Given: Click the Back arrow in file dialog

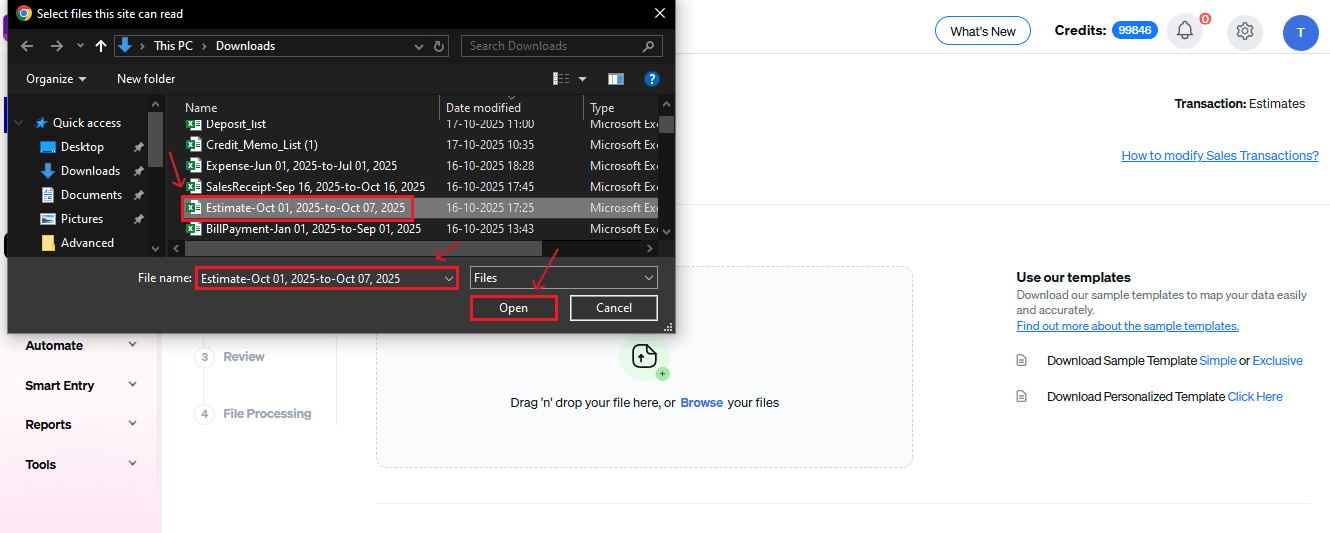Looking at the screenshot, I should (27, 46).
